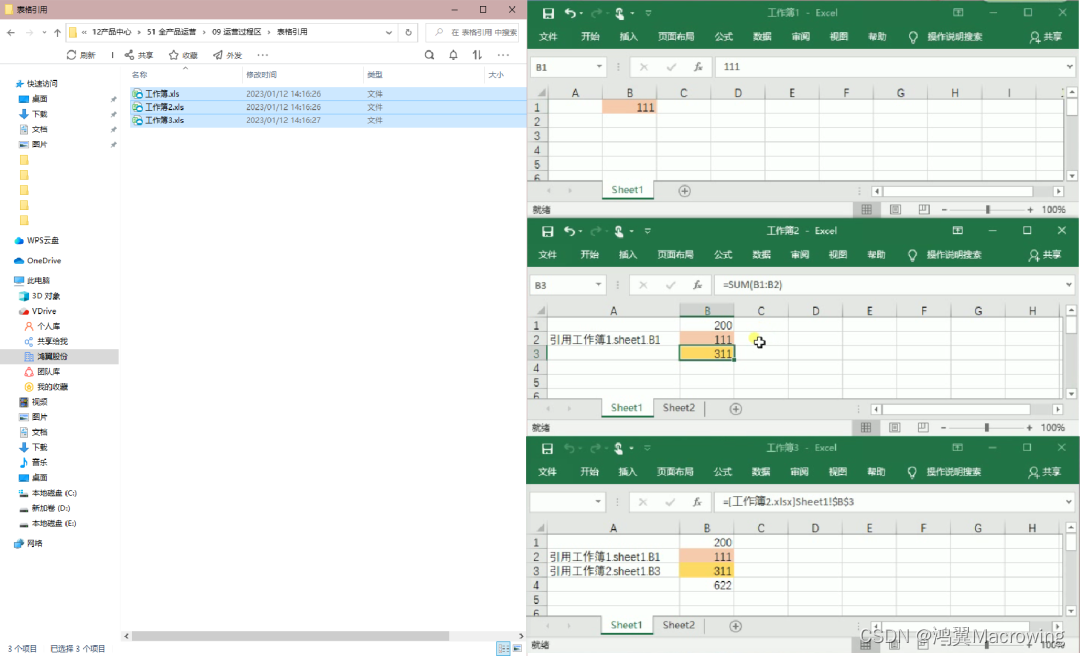Viewport: 1080px width, 656px height.
Task: Click insert function fx in 工作簿1
Action: point(698,67)
